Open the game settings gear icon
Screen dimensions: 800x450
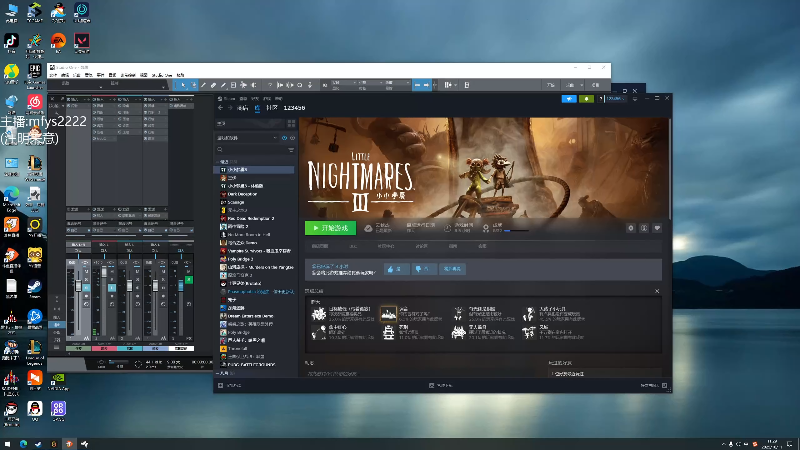coord(631,228)
